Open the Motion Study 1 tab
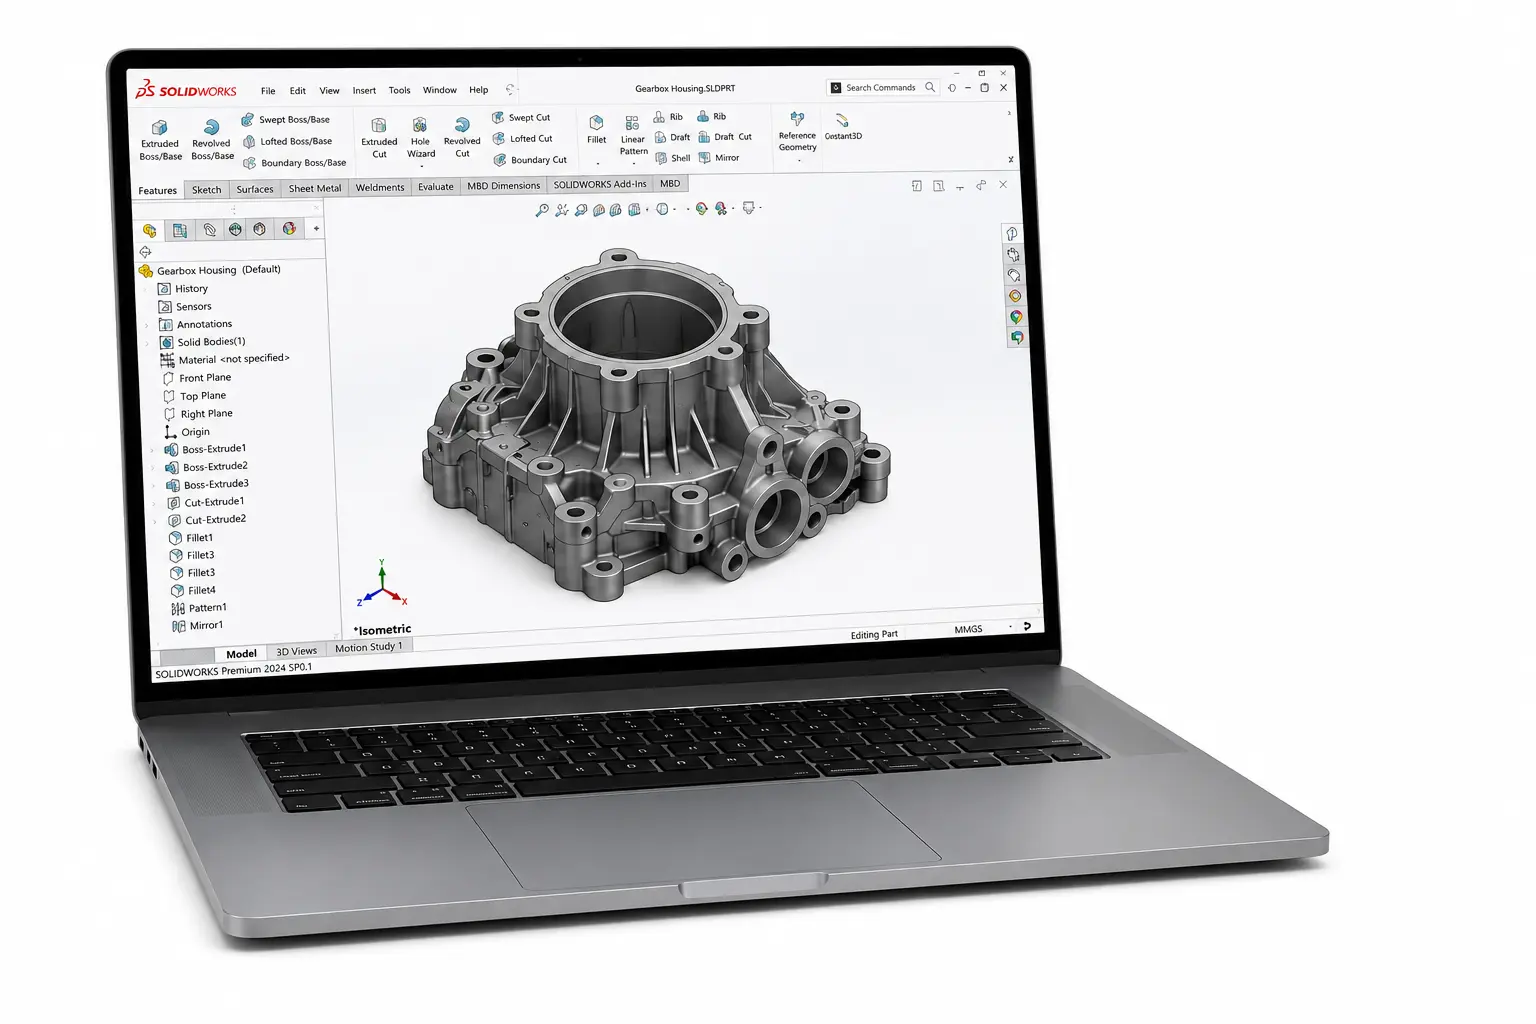Viewport: 1536px width, 1024px height. coord(369,647)
